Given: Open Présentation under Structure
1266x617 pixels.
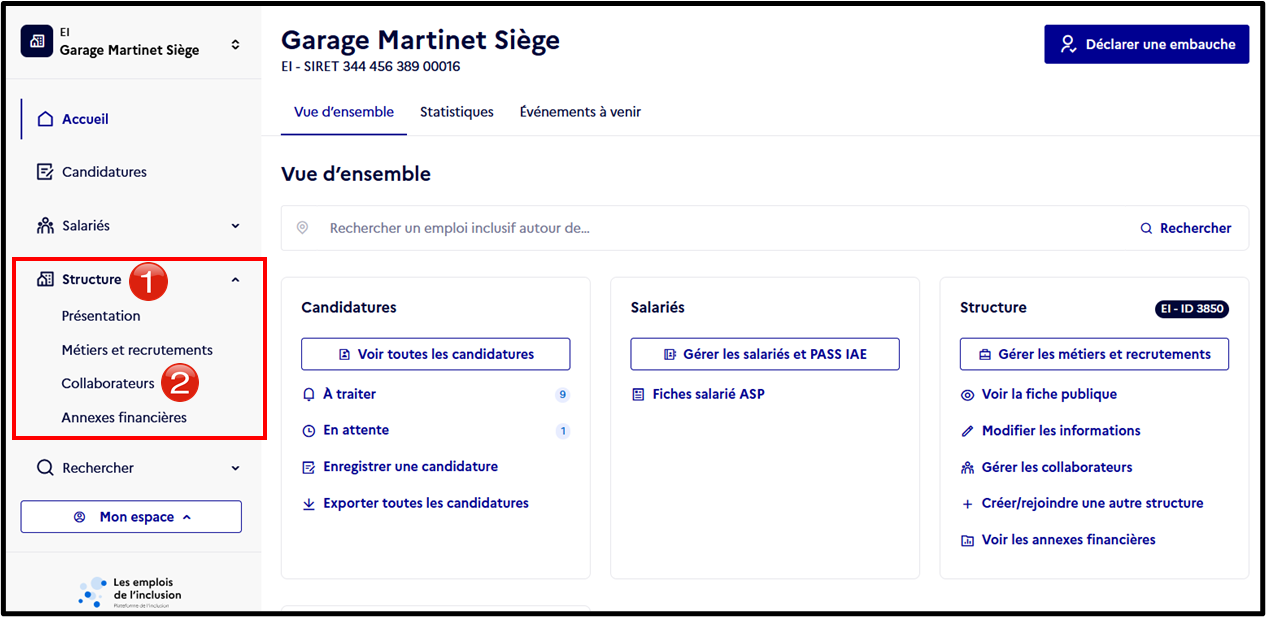Looking at the screenshot, I should tap(101, 316).
